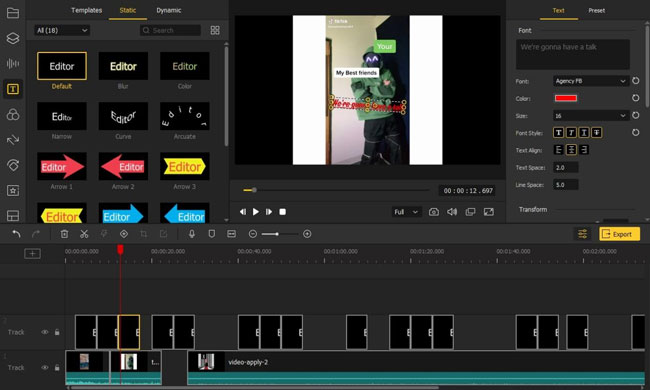This screenshot has width=650, height=390.
Task: Align text to the center
Action: point(571,150)
